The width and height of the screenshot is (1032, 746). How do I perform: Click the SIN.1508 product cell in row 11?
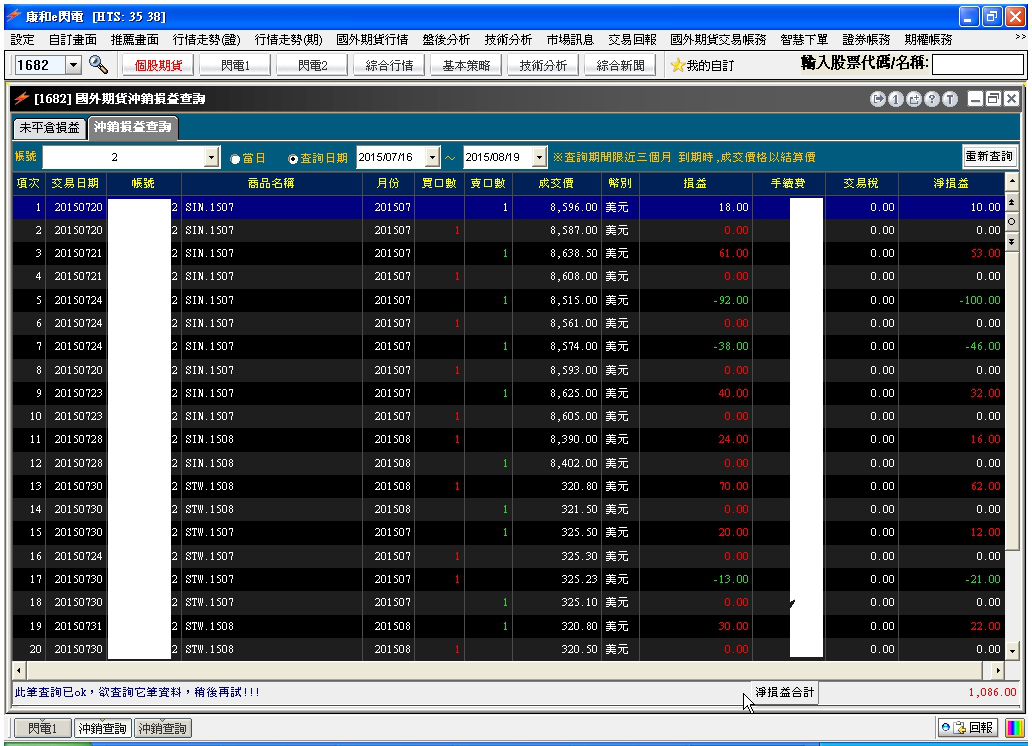[271, 439]
